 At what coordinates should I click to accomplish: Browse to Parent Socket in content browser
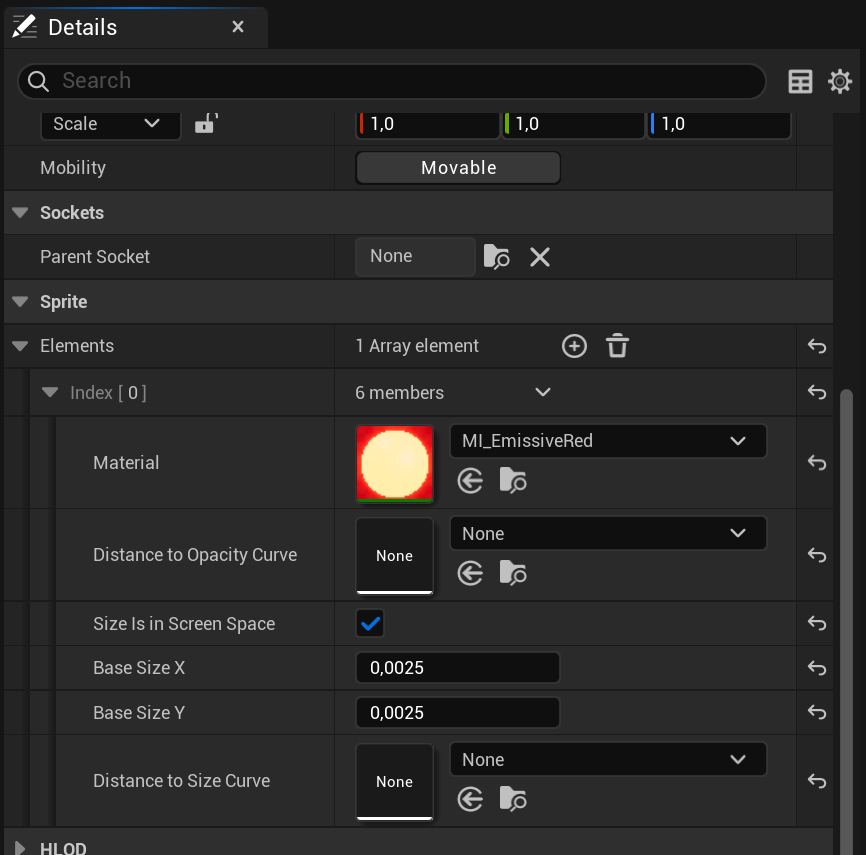click(497, 257)
